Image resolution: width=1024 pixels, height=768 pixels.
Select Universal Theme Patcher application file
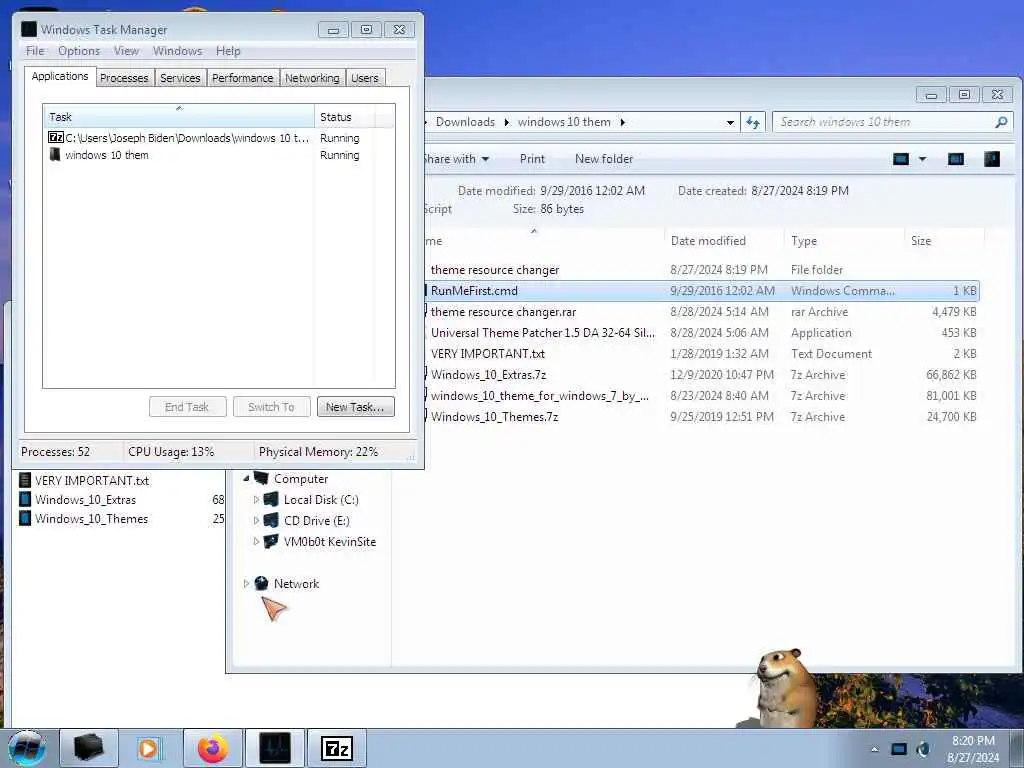pyautogui.click(x=702, y=332)
